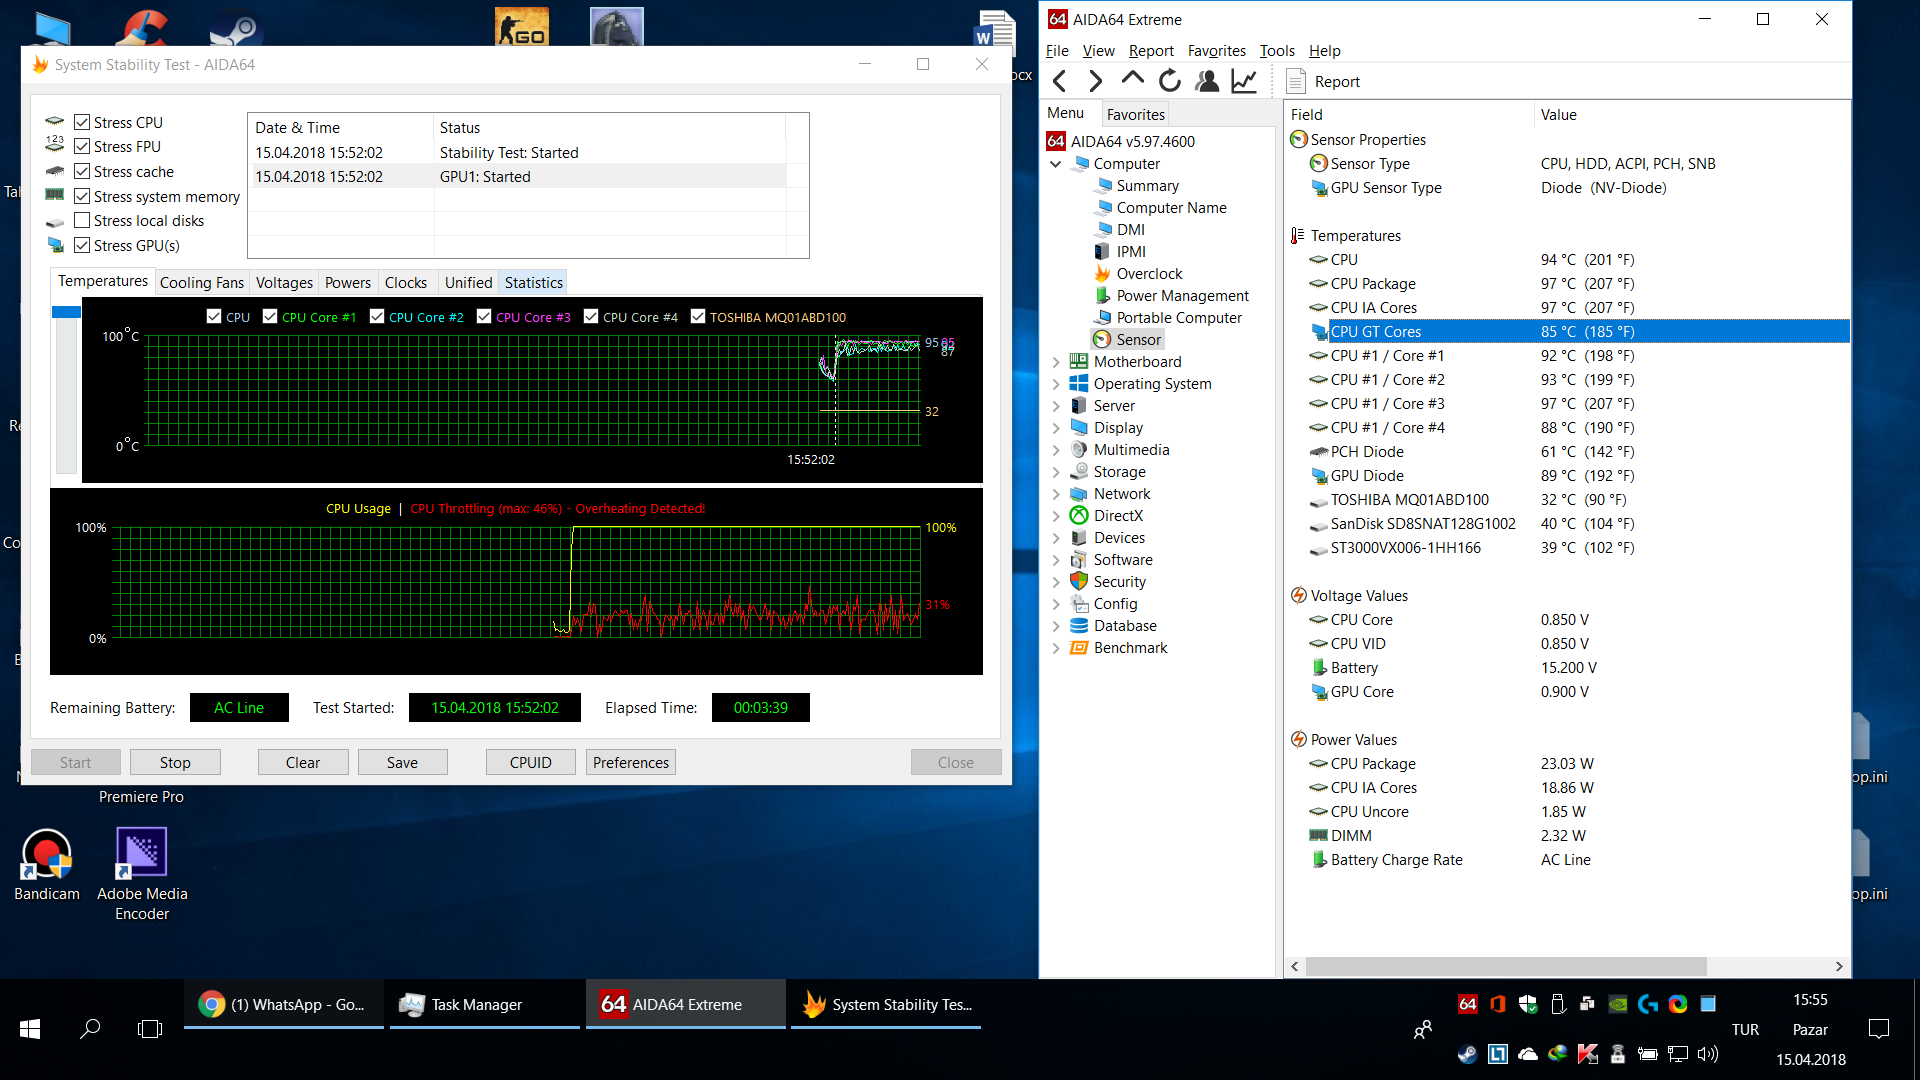Expand the Display tree node
Viewport: 1920px width, 1080px height.
[1056, 428]
